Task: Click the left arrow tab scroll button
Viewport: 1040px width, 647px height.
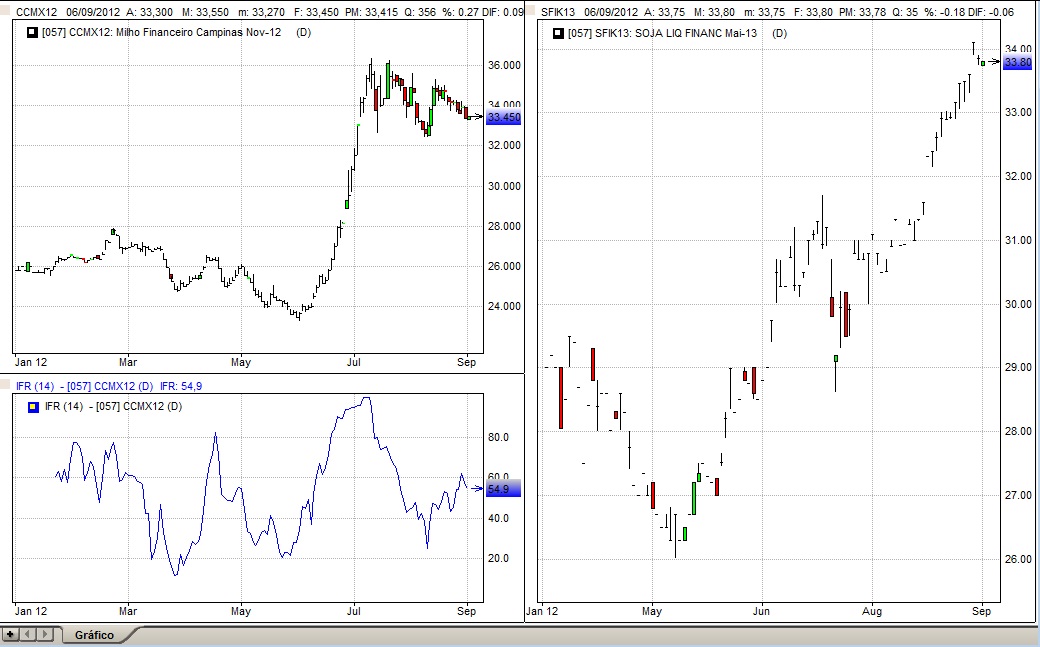Action: click(x=28, y=634)
